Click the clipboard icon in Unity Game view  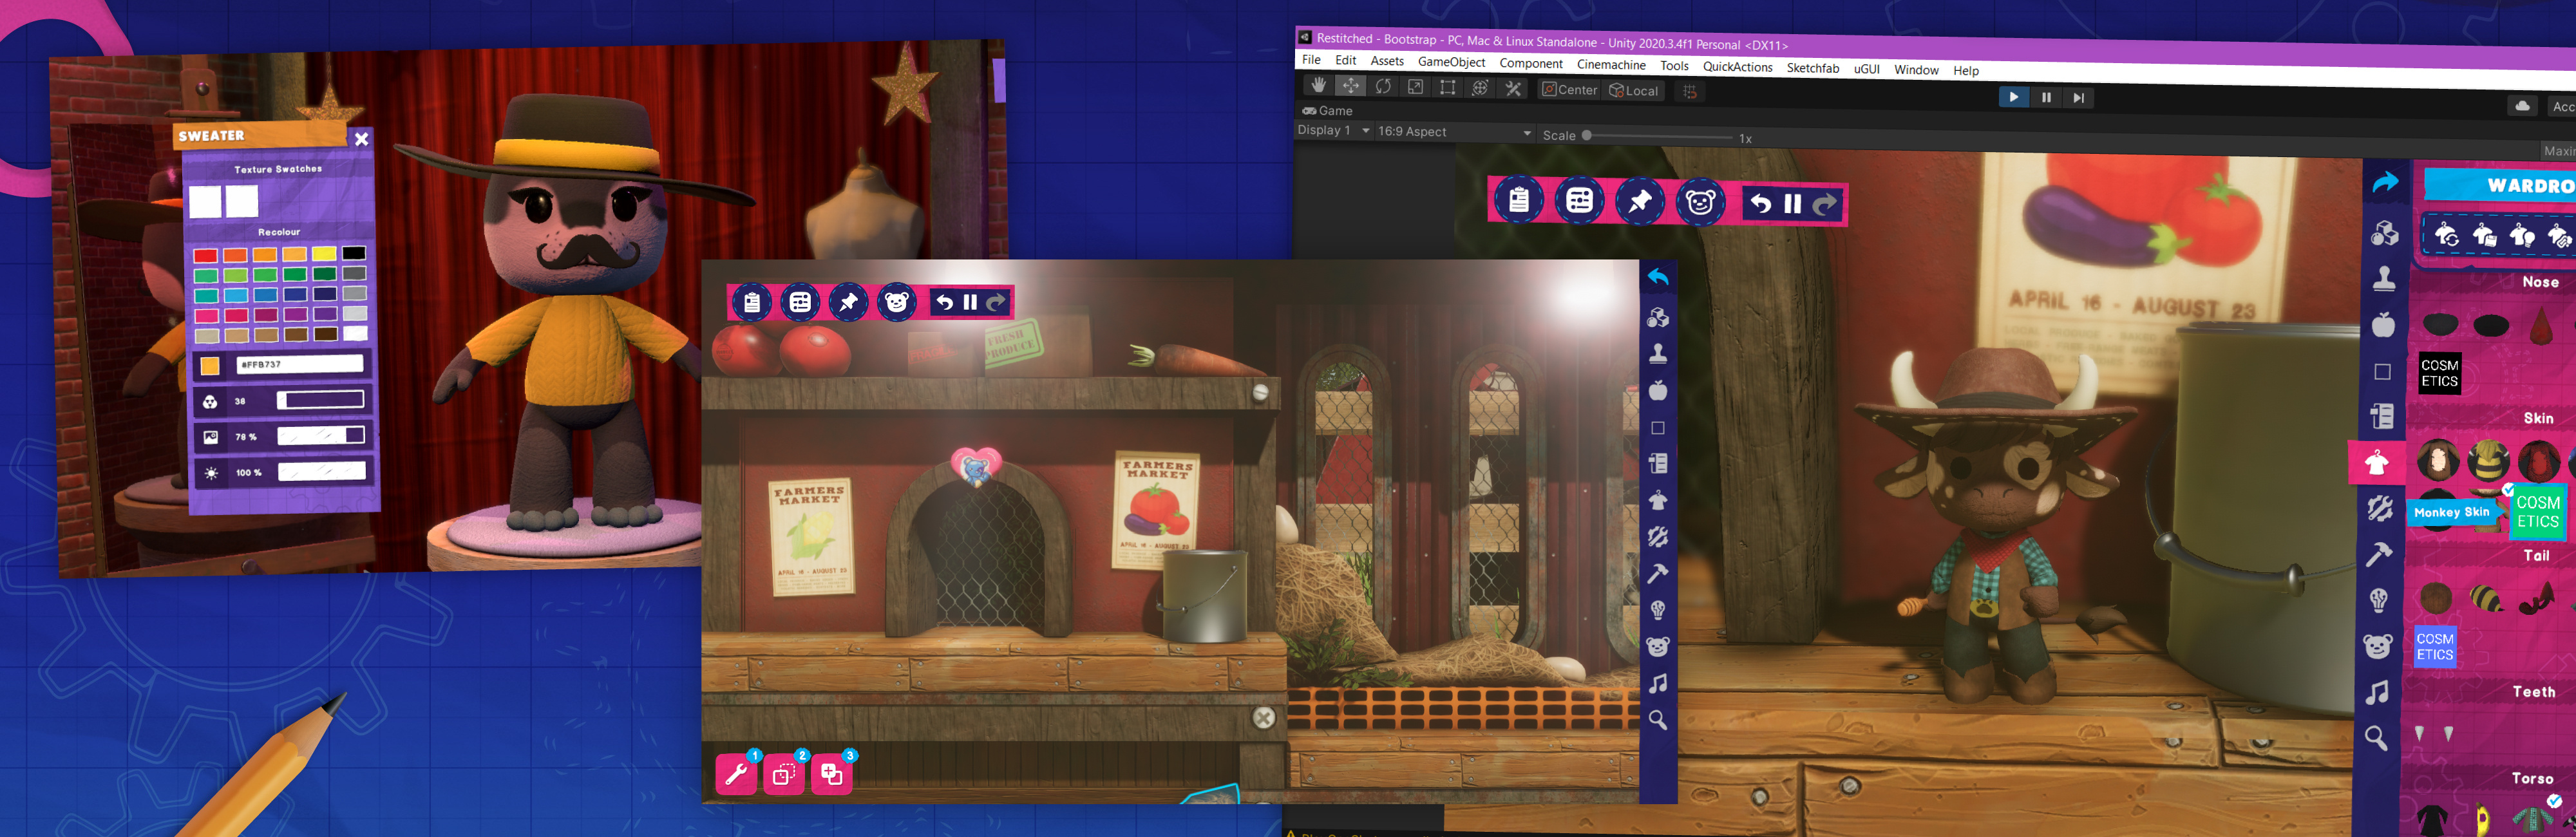(1519, 201)
